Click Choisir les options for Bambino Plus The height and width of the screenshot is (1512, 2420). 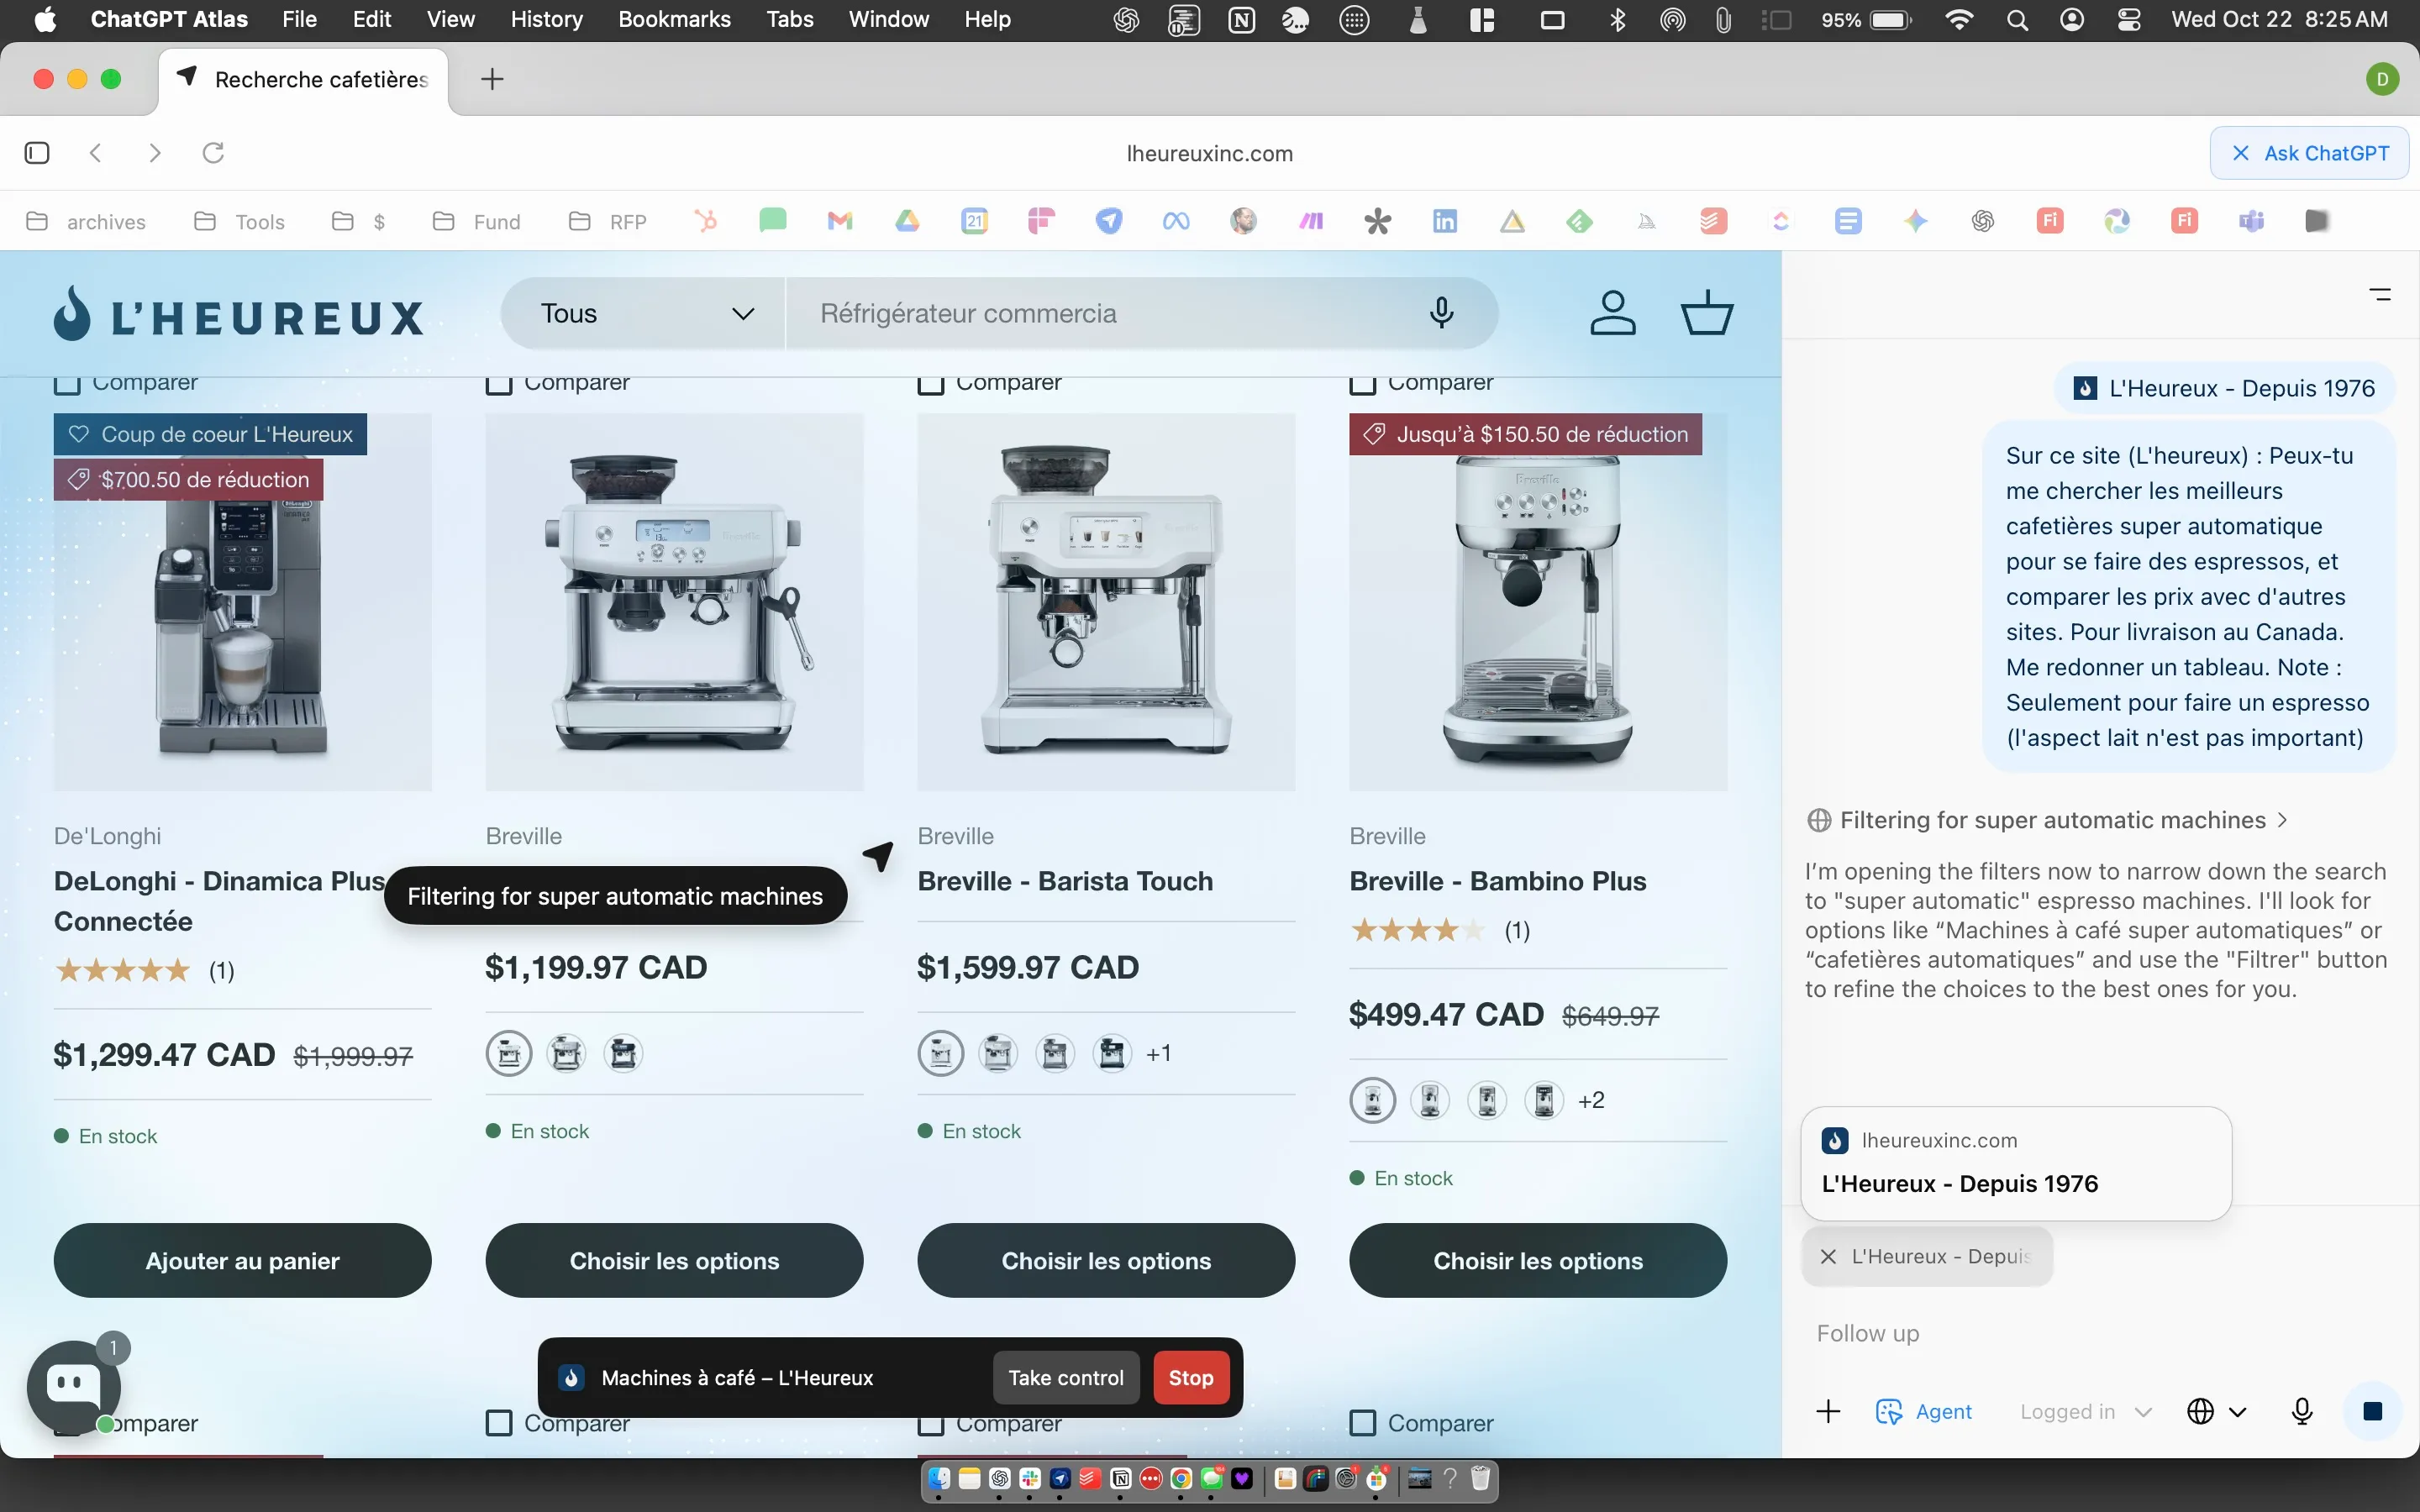point(1538,1260)
